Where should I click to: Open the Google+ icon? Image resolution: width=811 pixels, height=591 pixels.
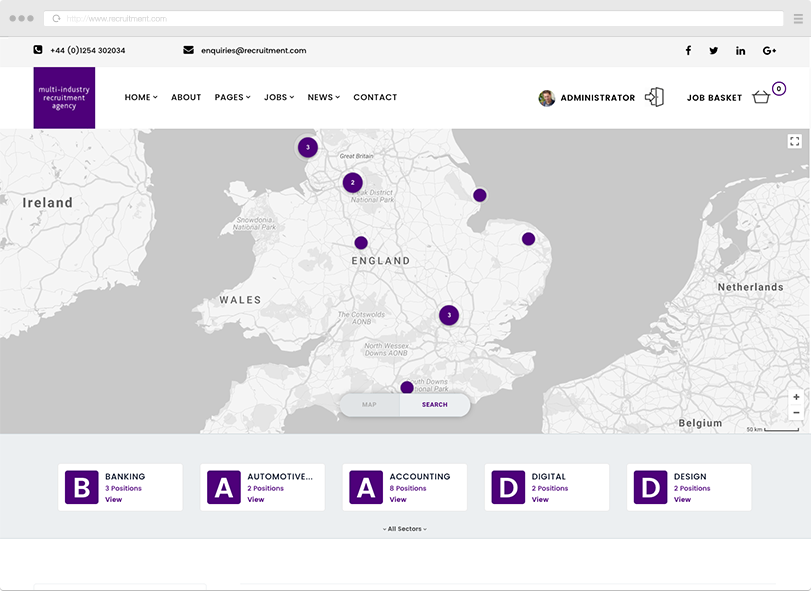767,50
